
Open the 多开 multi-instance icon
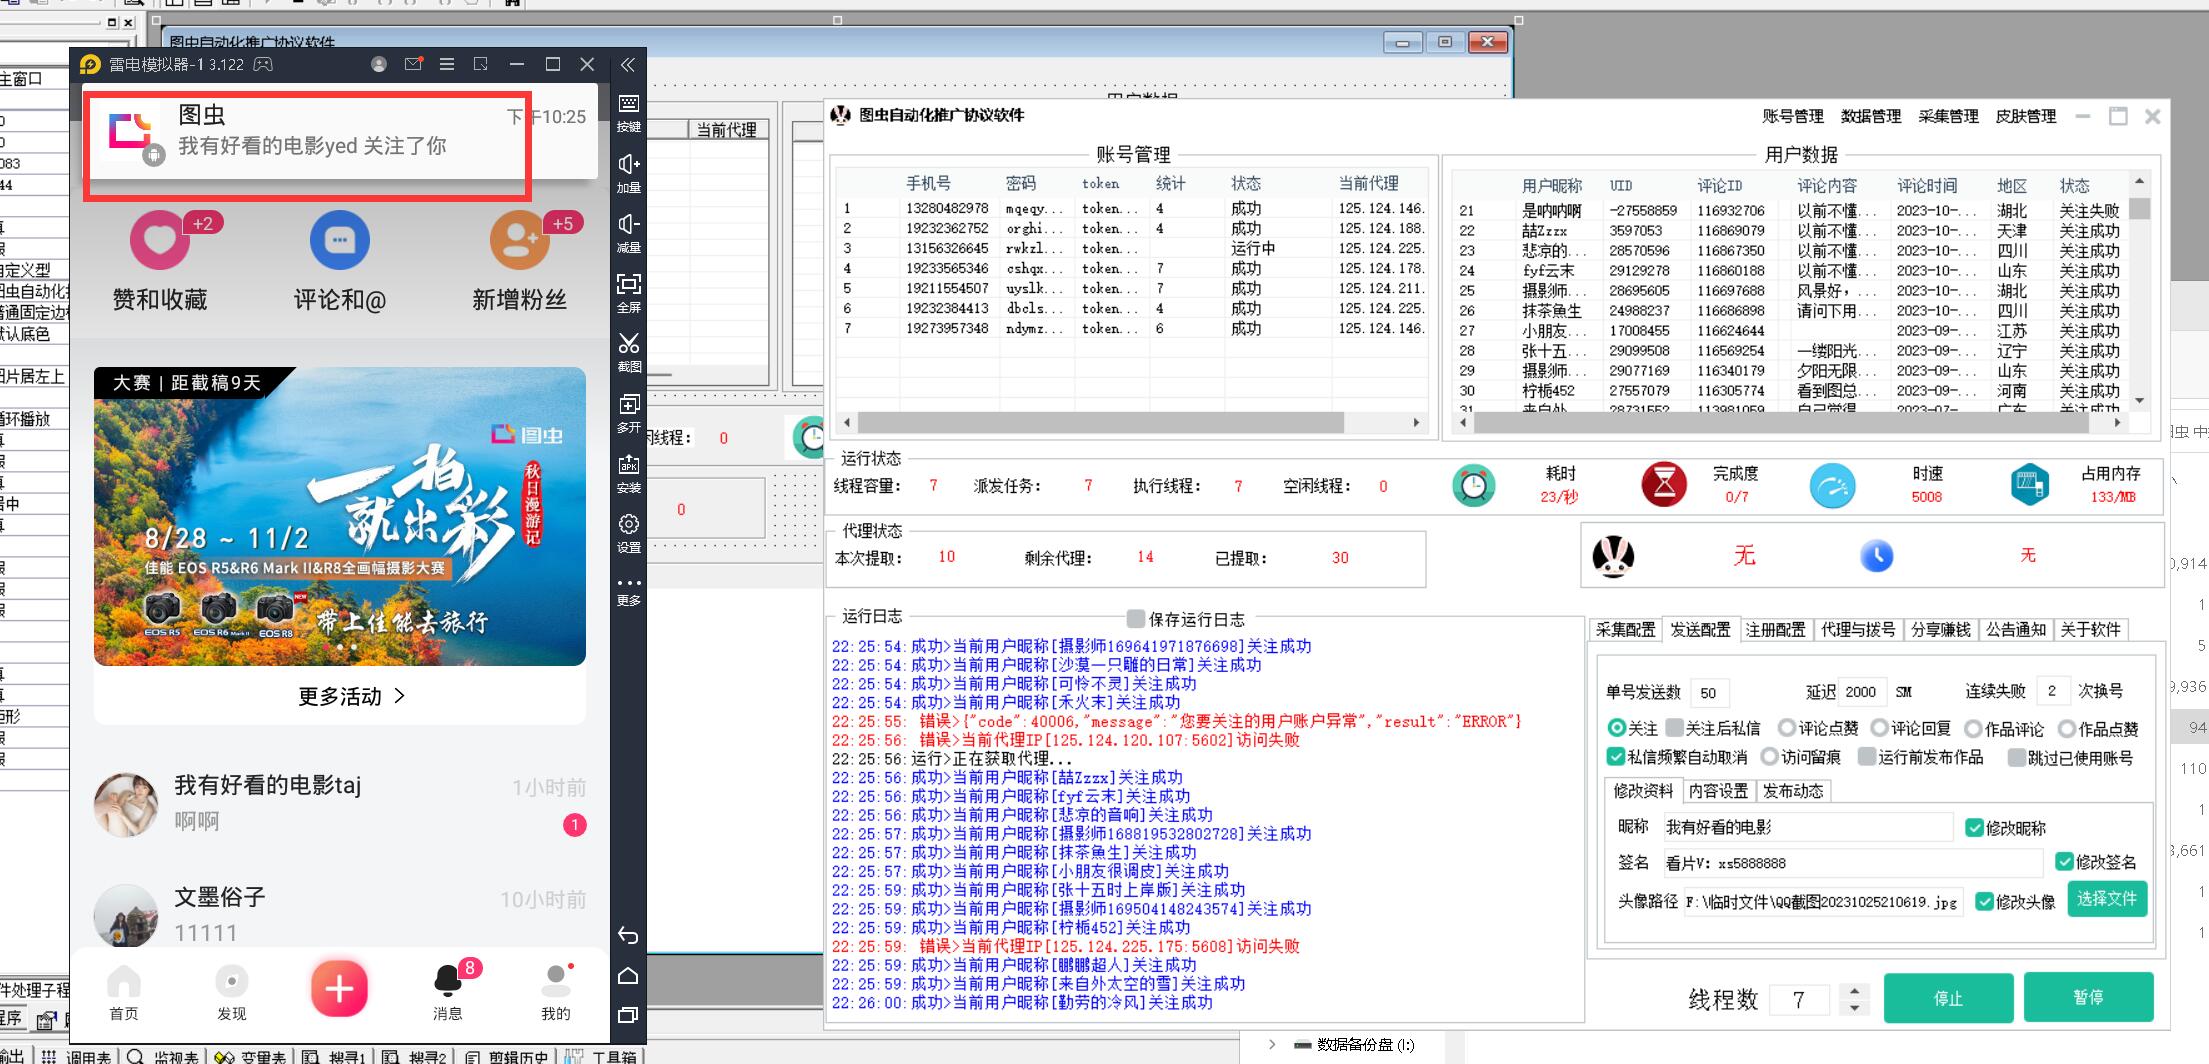(628, 405)
